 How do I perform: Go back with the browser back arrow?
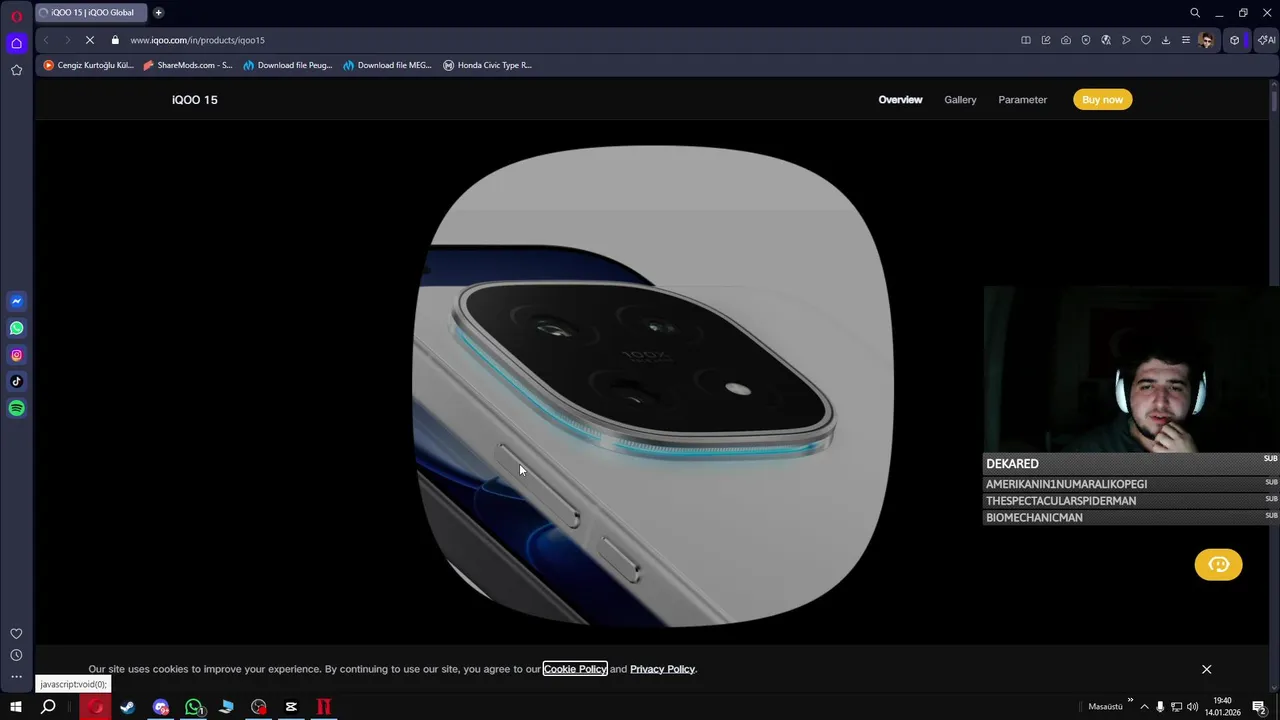click(x=46, y=40)
